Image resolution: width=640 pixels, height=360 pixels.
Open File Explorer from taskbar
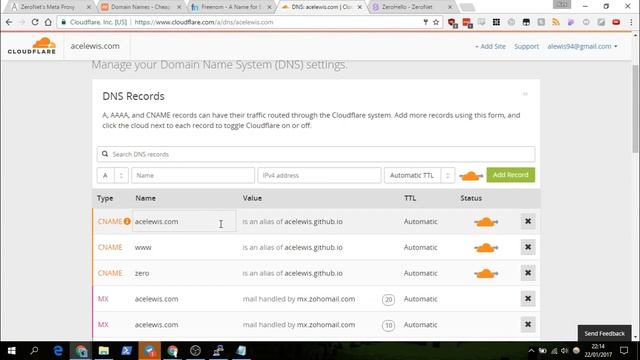pyautogui.click(x=104, y=350)
